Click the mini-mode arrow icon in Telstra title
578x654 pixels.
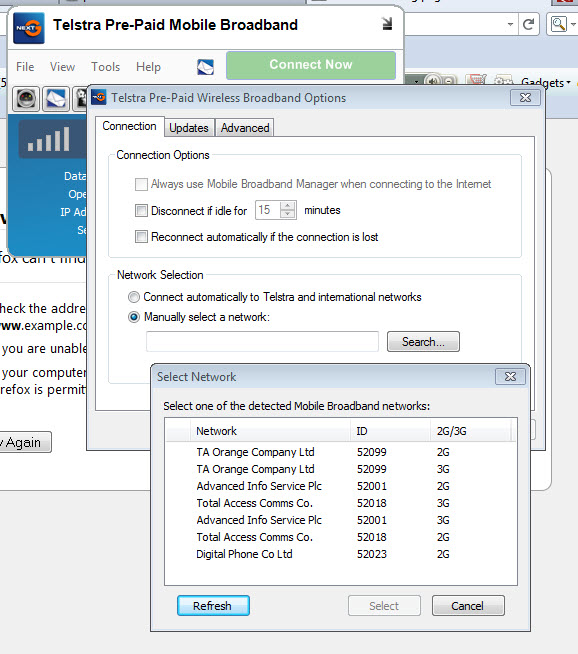coord(387,24)
